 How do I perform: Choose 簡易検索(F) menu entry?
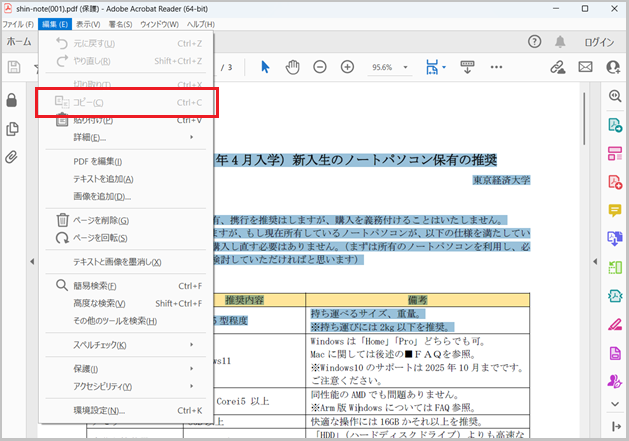[126, 286]
